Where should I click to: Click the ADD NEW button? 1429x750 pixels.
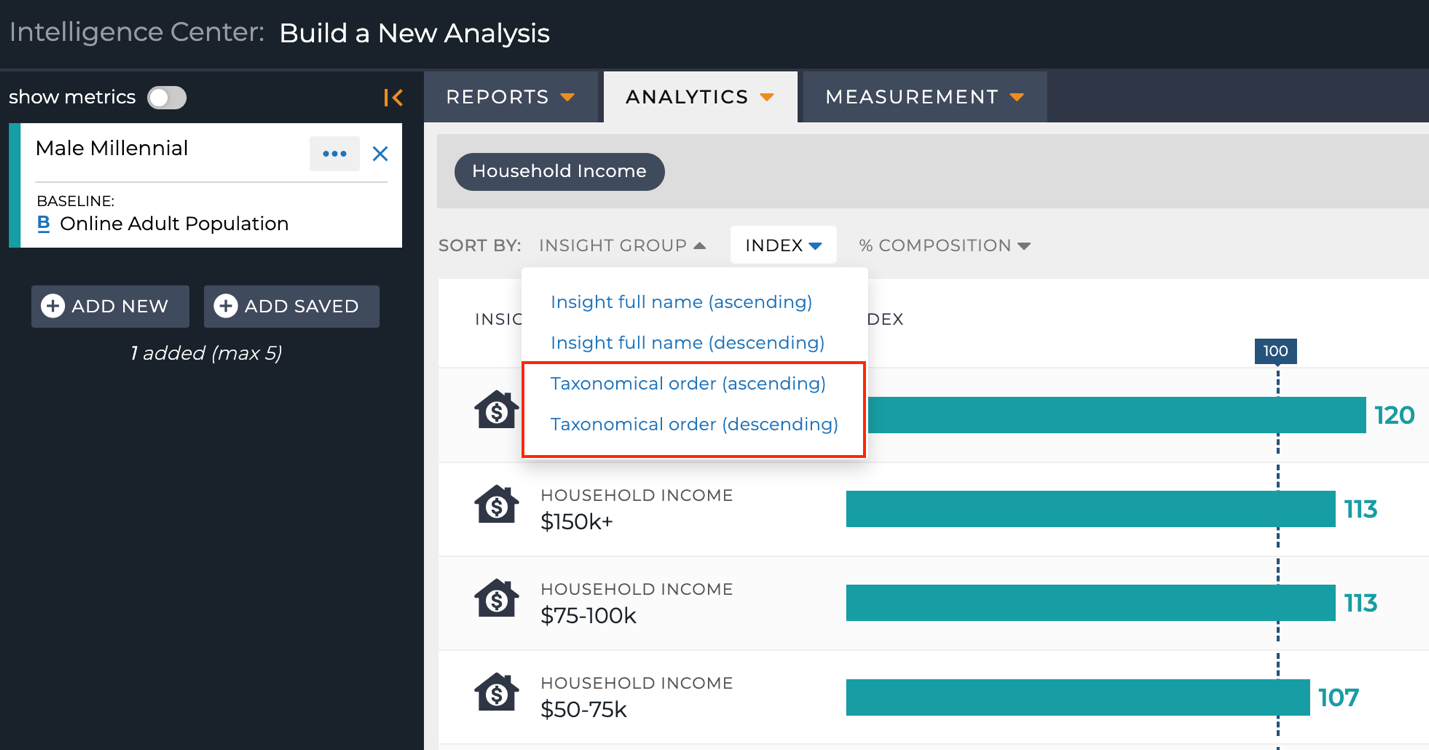(x=110, y=306)
